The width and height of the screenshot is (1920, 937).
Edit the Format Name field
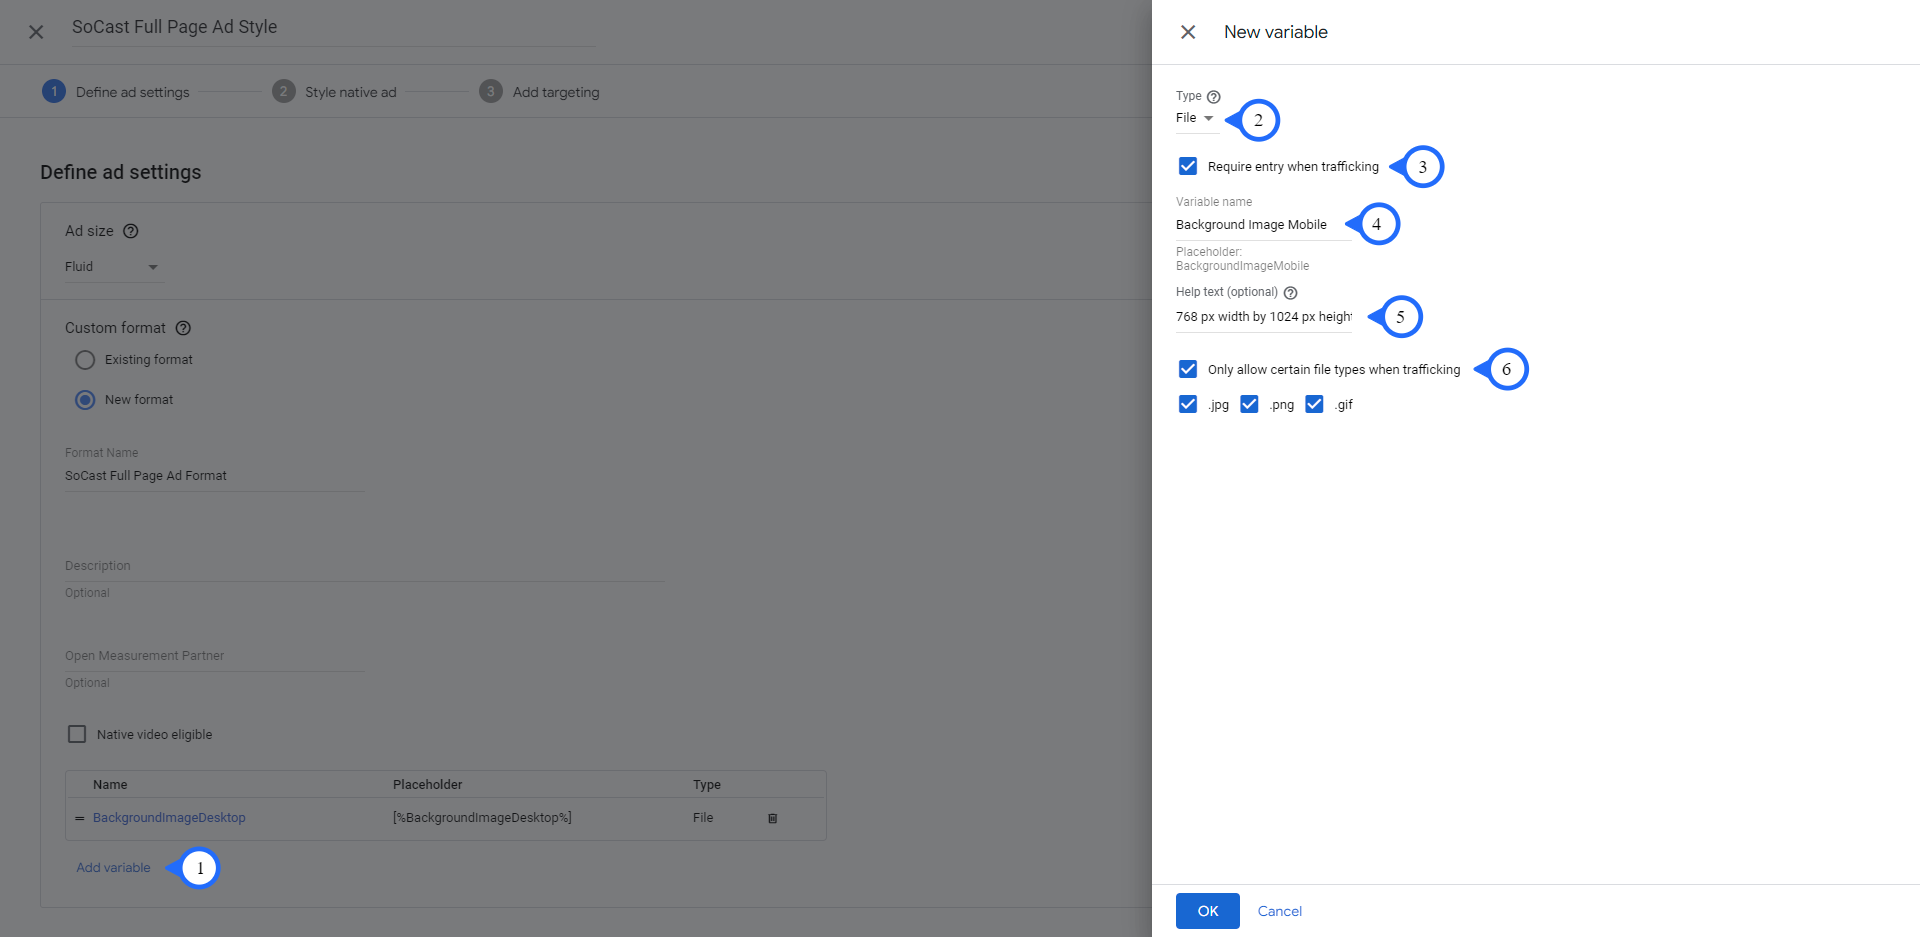(215, 476)
